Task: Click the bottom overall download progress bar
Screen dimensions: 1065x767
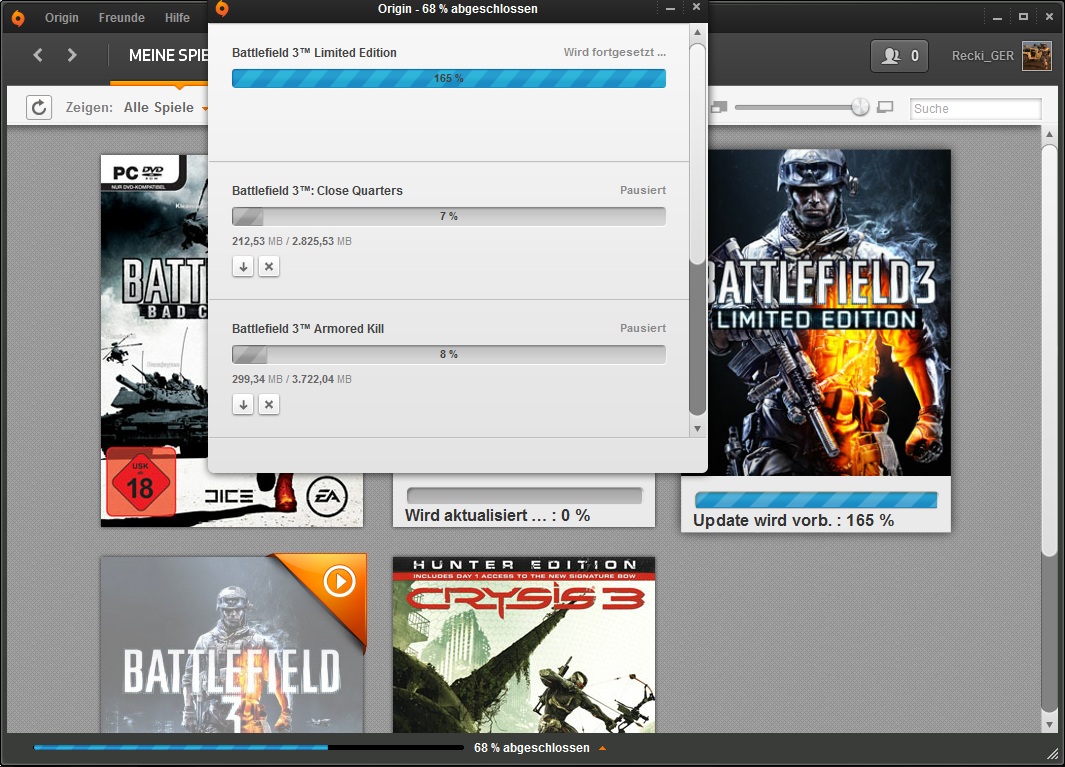Action: tap(249, 747)
